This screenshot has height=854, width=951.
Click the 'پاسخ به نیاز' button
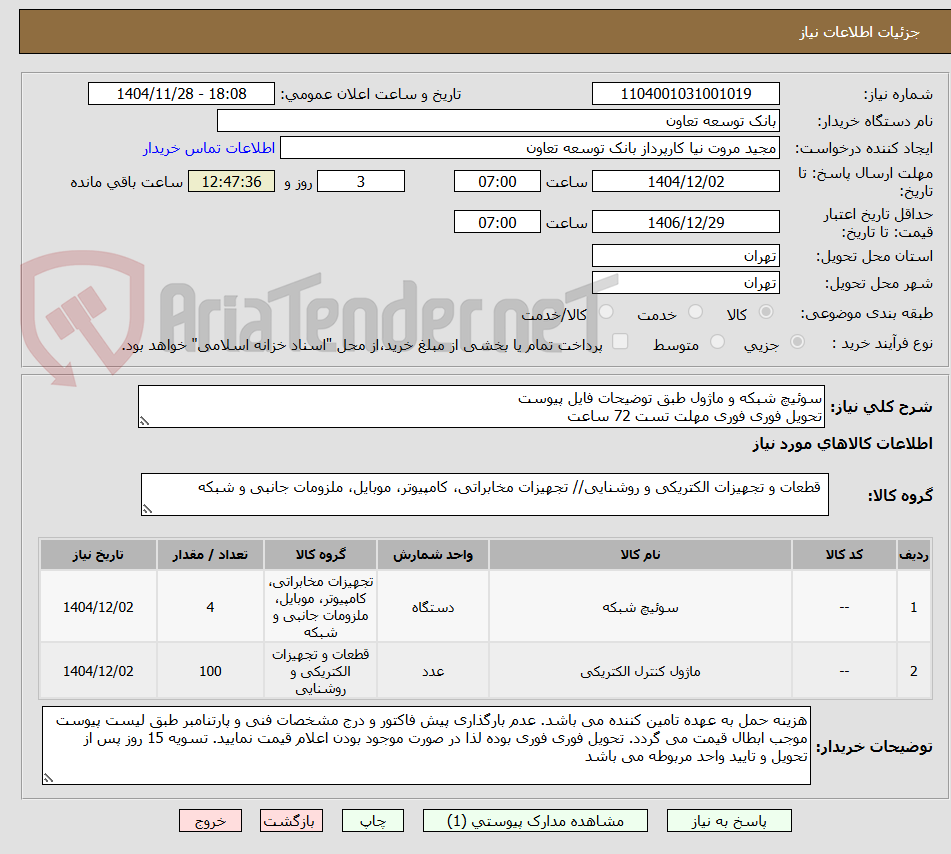click(x=729, y=821)
